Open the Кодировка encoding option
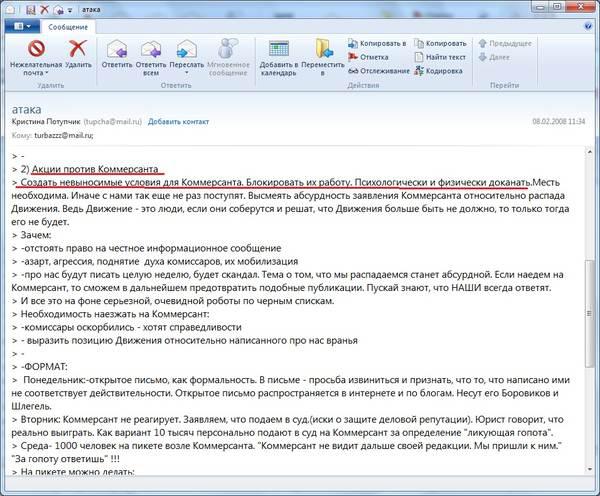The height and width of the screenshot is (496, 600). pos(439,71)
